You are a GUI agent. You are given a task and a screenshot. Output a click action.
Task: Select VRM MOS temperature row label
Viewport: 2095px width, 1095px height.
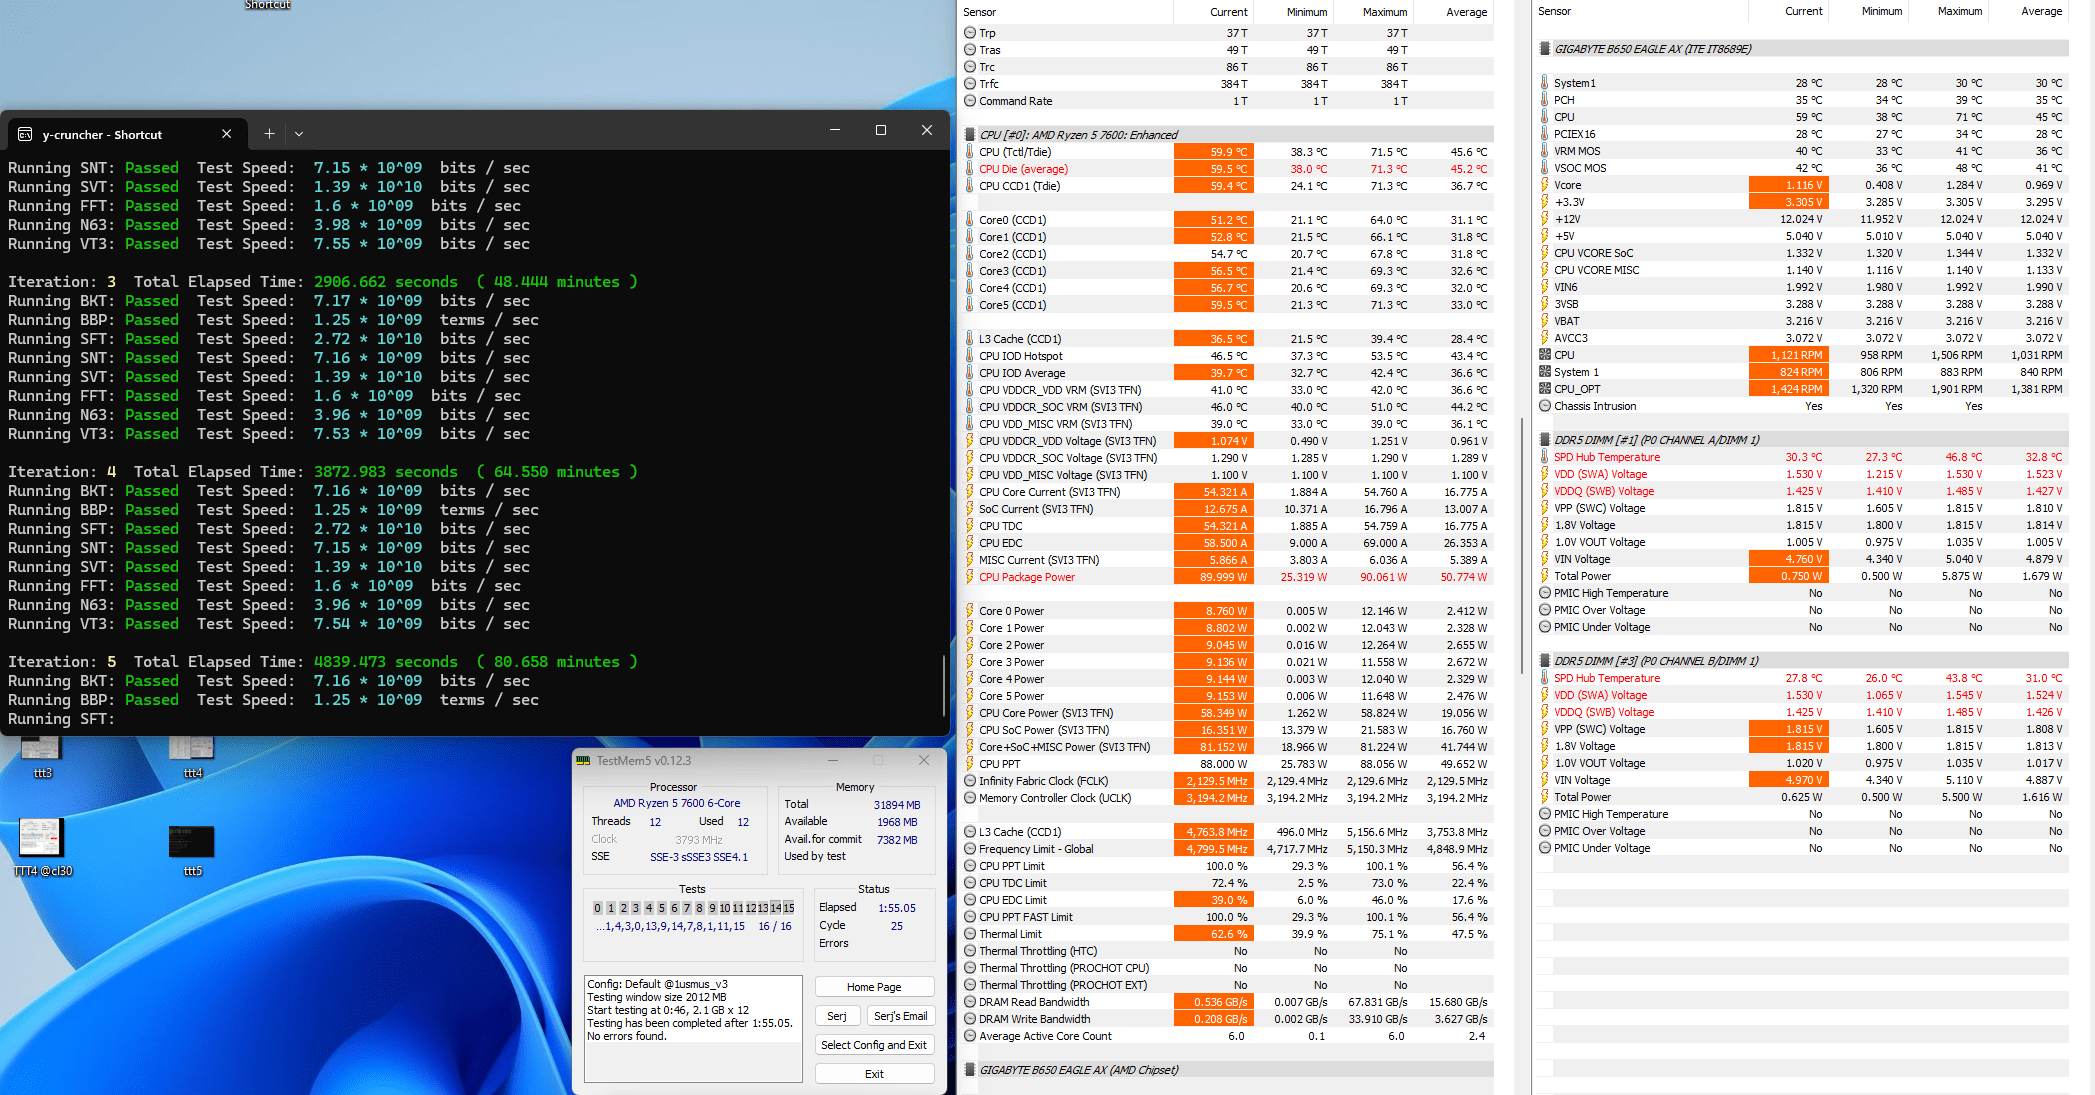[x=1577, y=151]
